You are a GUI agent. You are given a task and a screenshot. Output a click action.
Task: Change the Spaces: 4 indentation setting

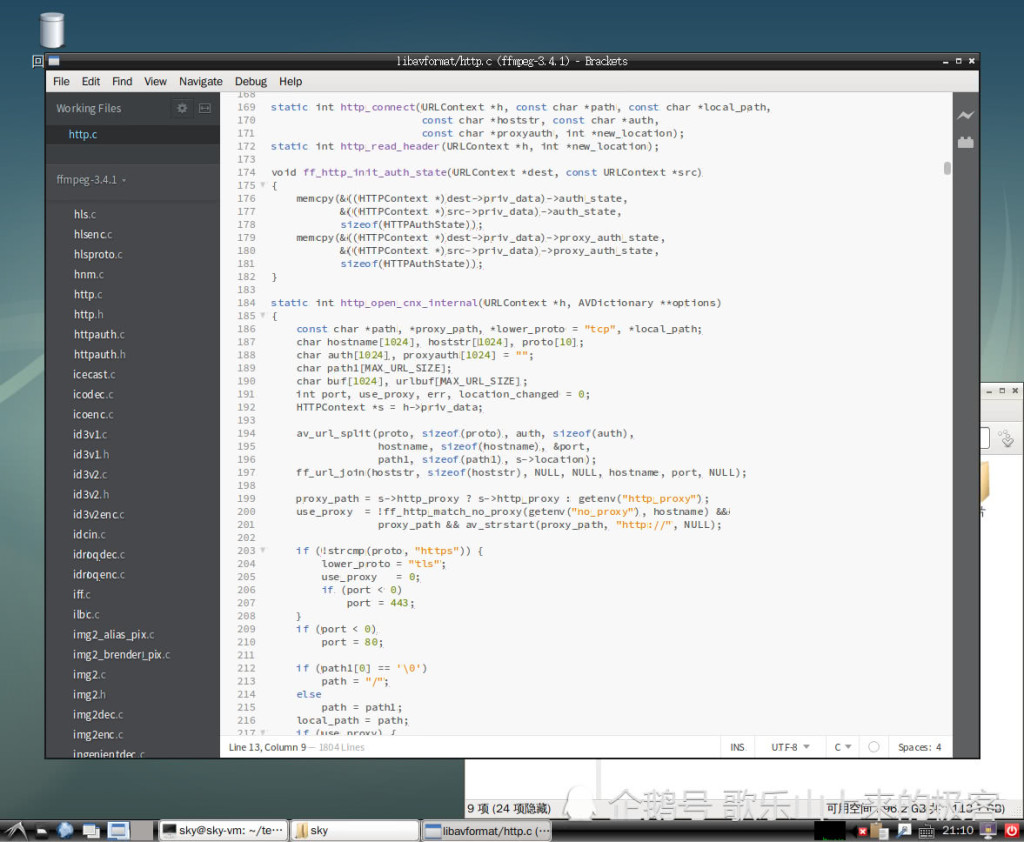coord(920,747)
